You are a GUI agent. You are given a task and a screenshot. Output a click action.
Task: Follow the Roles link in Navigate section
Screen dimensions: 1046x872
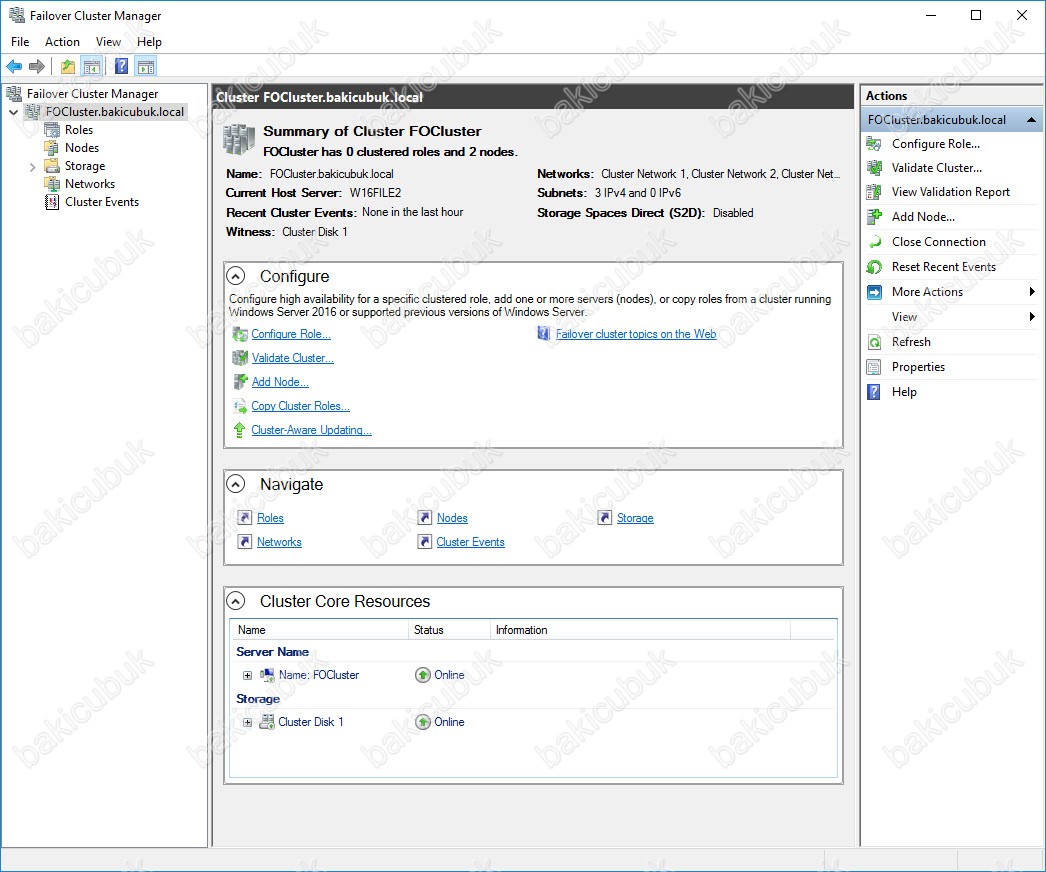[x=270, y=518]
